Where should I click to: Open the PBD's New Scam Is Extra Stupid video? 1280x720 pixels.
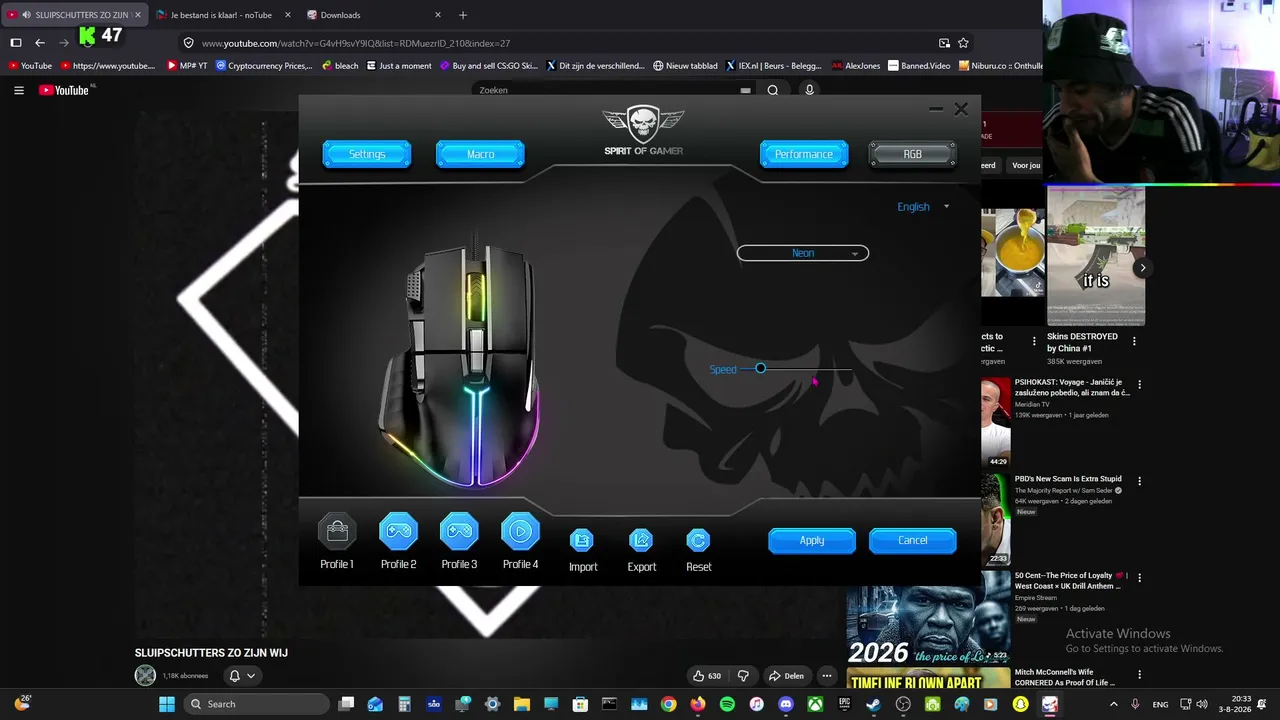click(x=1068, y=479)
